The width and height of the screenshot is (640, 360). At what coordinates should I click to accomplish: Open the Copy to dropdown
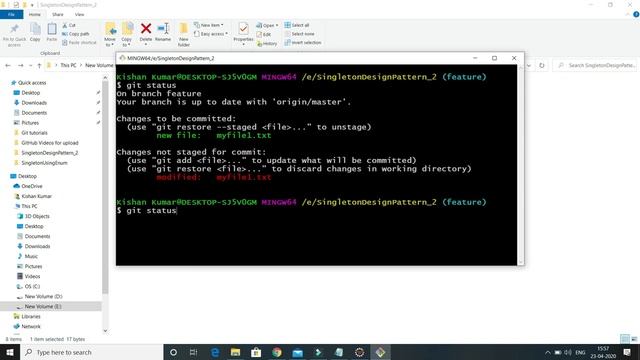click(x=127, y=35)
